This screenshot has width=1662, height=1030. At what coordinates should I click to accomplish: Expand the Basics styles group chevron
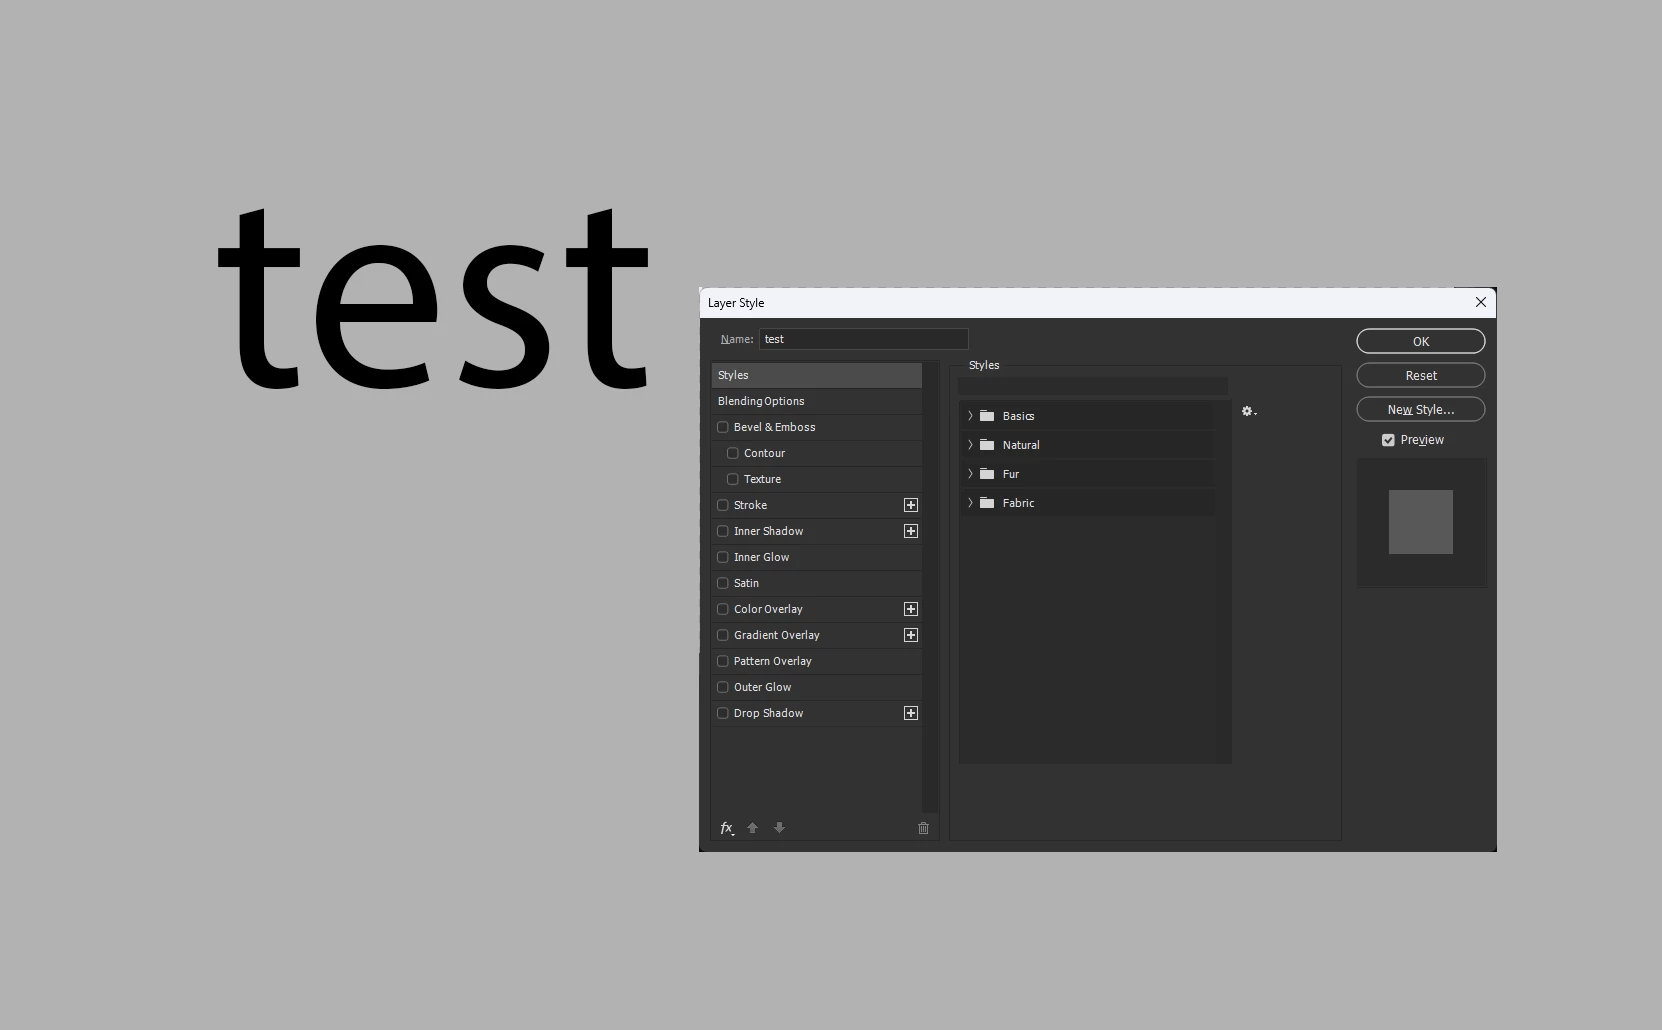tap(970, 416)
